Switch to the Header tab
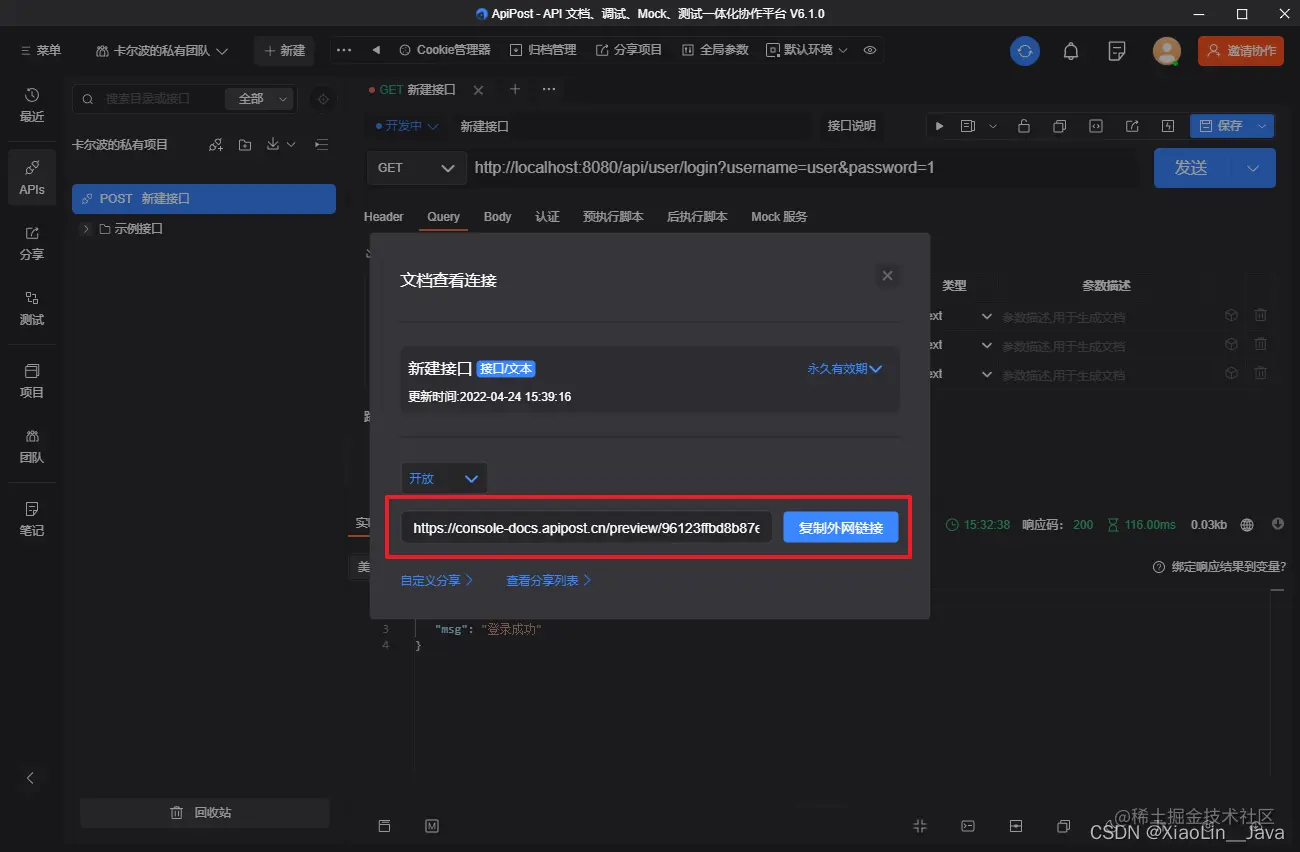Image resolution: width=1300 pixels, height=852 pixels. click(384, 217)
